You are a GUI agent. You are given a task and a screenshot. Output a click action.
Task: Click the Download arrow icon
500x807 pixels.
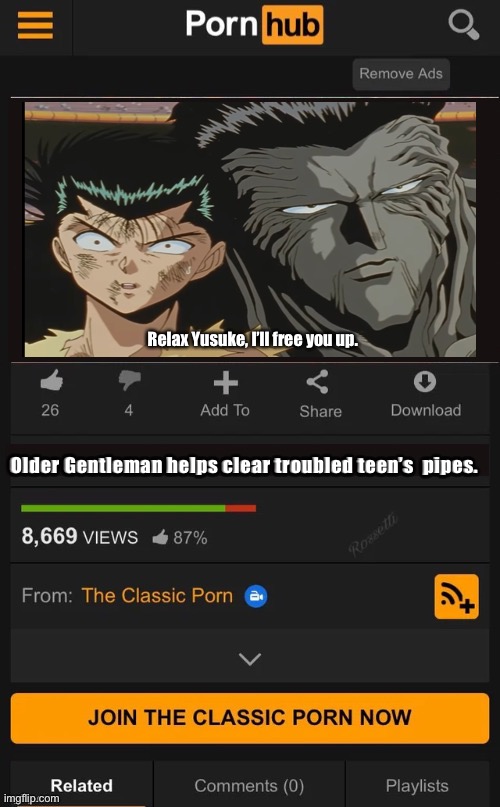(425, 382)
